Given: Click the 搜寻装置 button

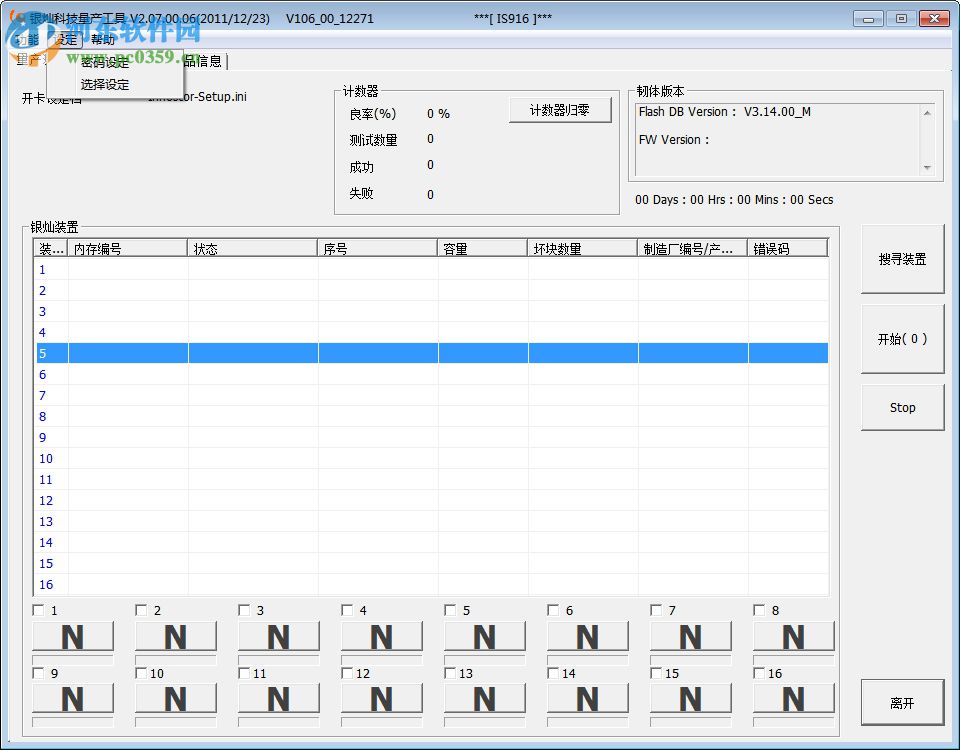Looking at the screenshot, I should point(901,258).
